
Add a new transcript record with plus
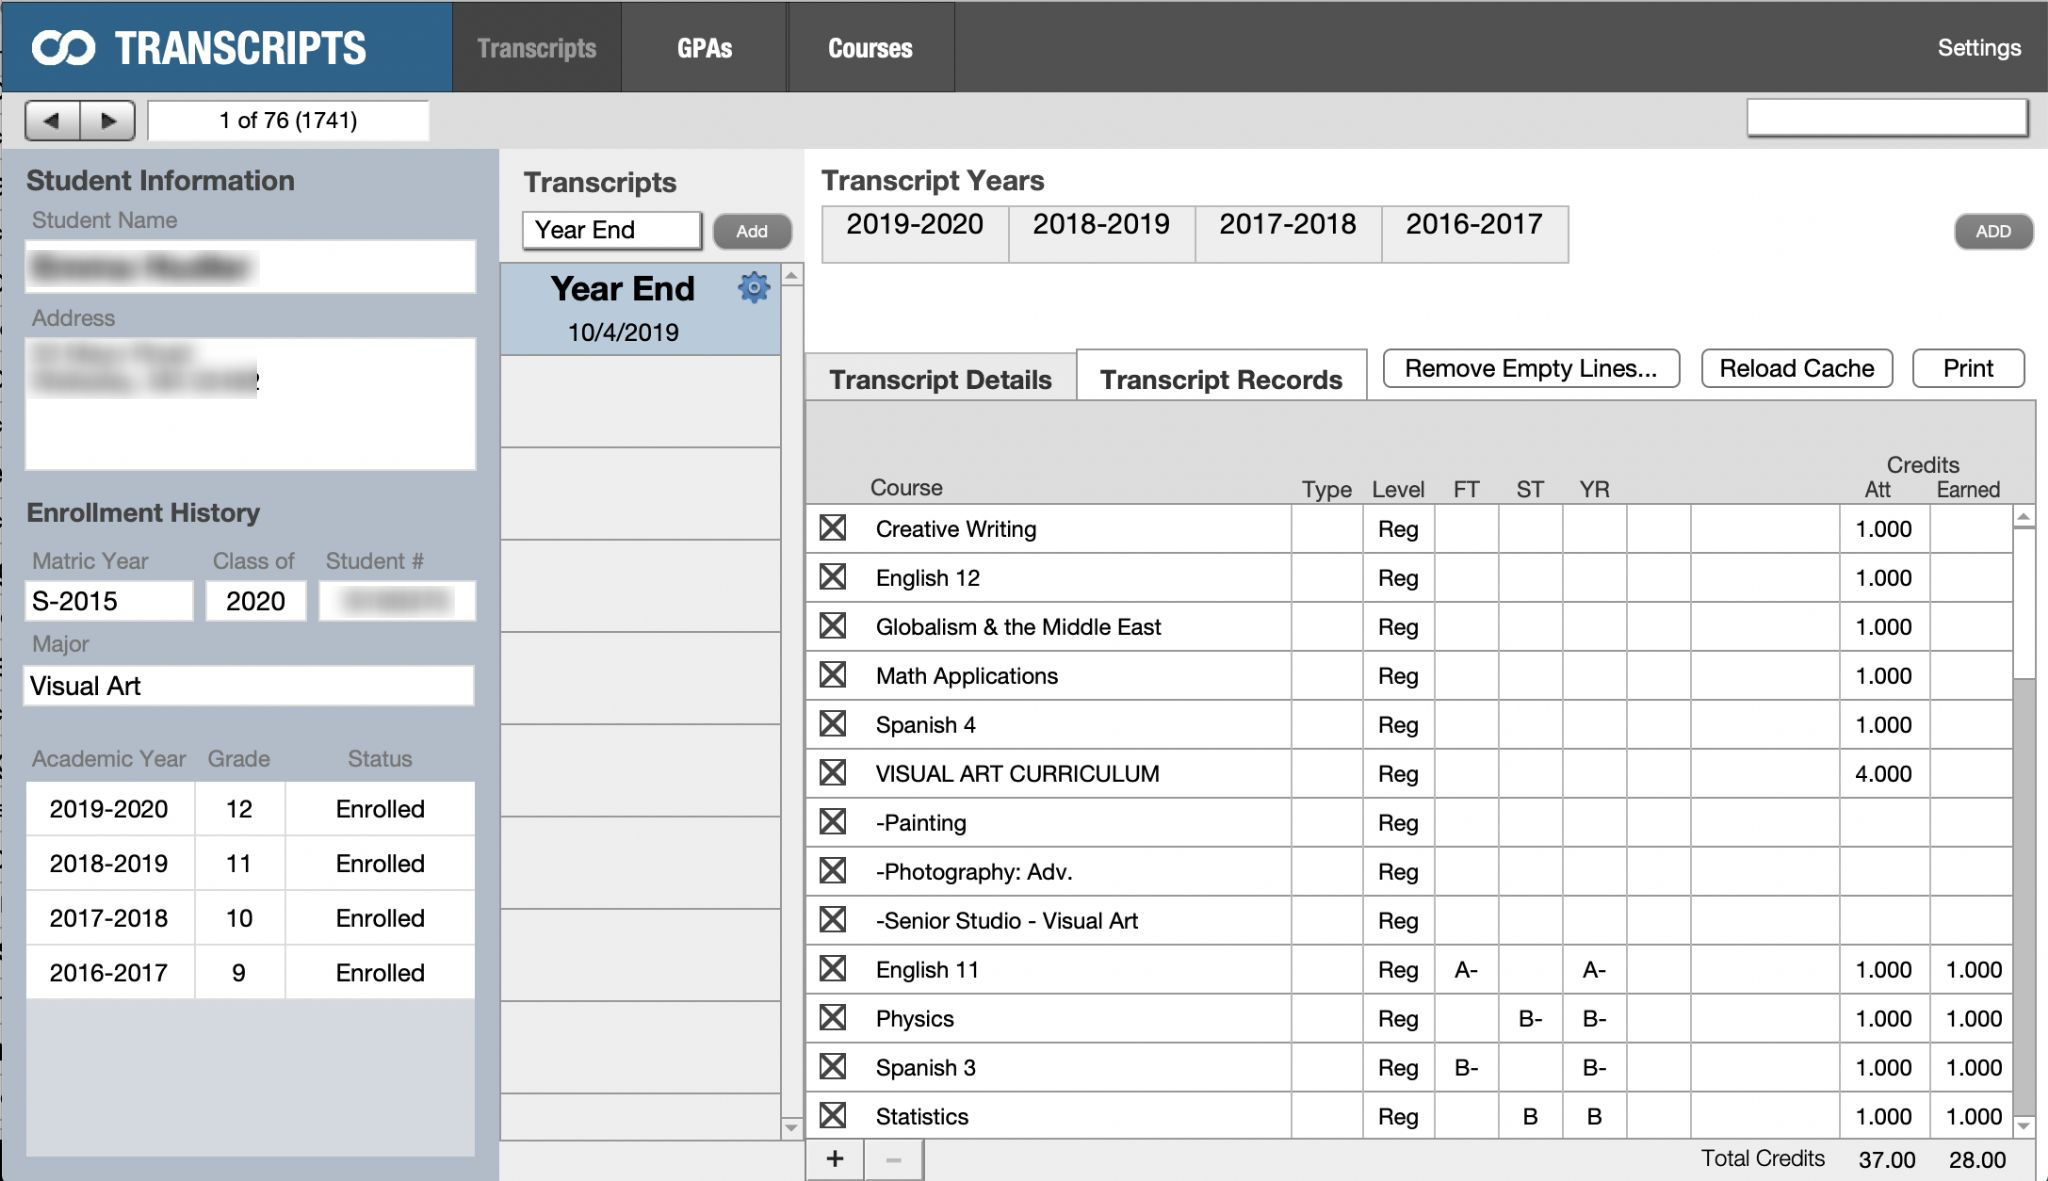click(x=835, y=1159)
